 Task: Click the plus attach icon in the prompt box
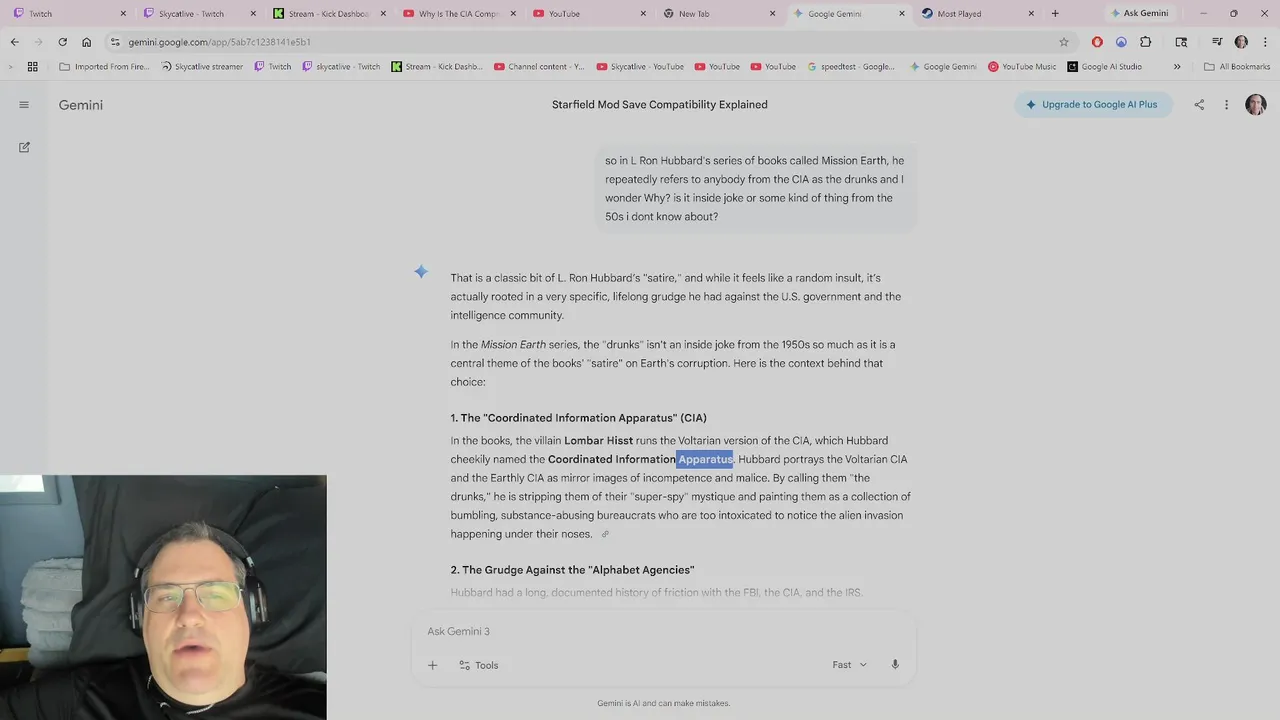pos(433,665)
